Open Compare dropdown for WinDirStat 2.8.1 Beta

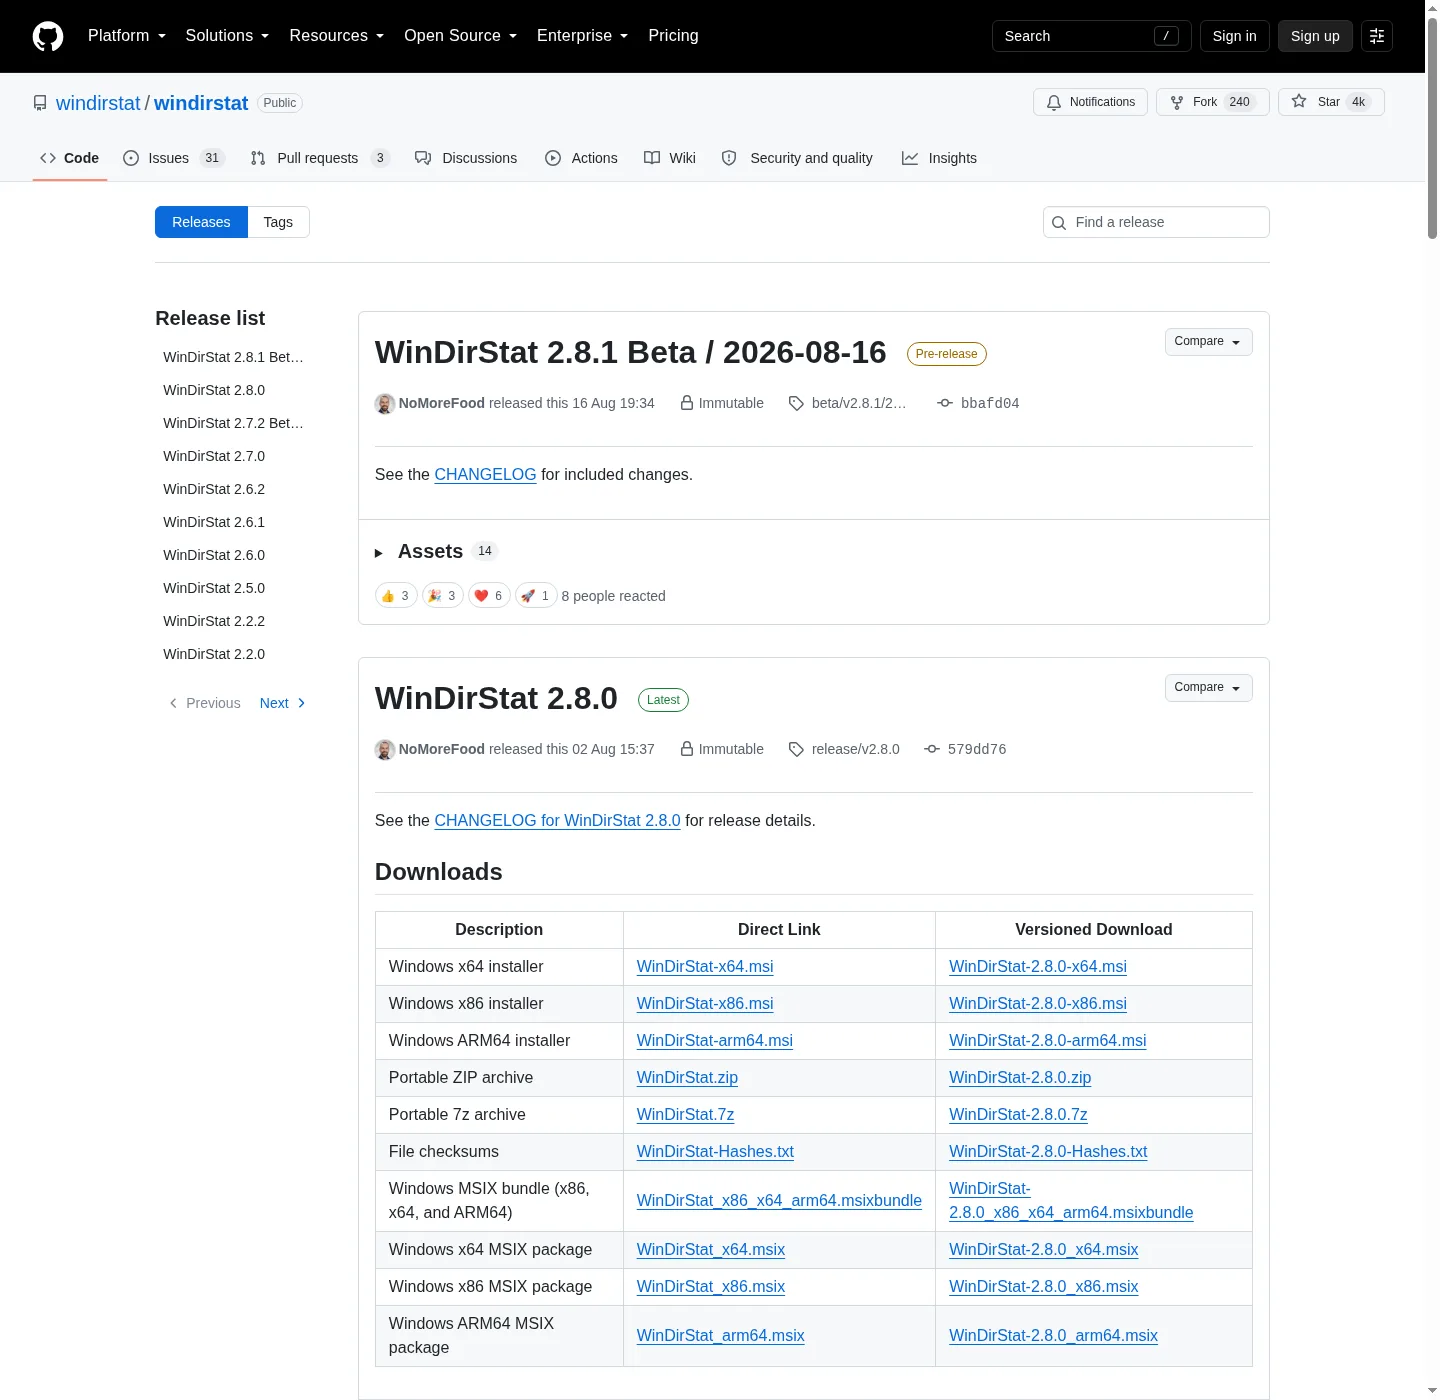(x=1208, y=342)
